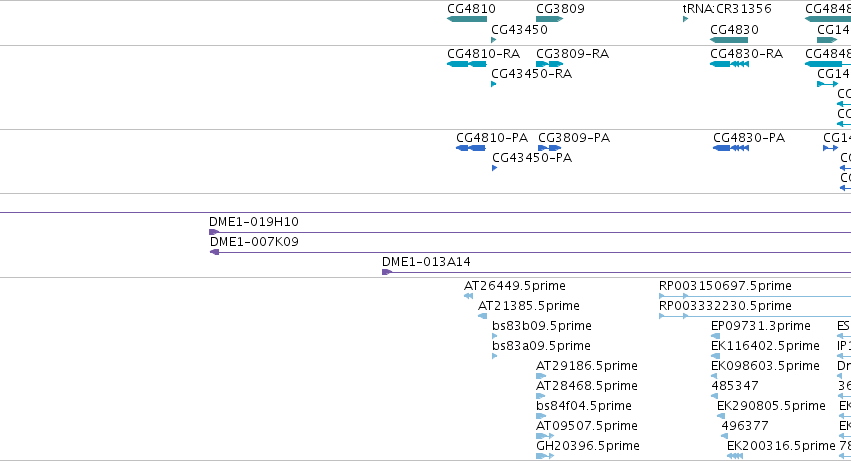851x461 pixels.
Task: Select the RP003150697.5prime read feature
Action: coord(755,296)
